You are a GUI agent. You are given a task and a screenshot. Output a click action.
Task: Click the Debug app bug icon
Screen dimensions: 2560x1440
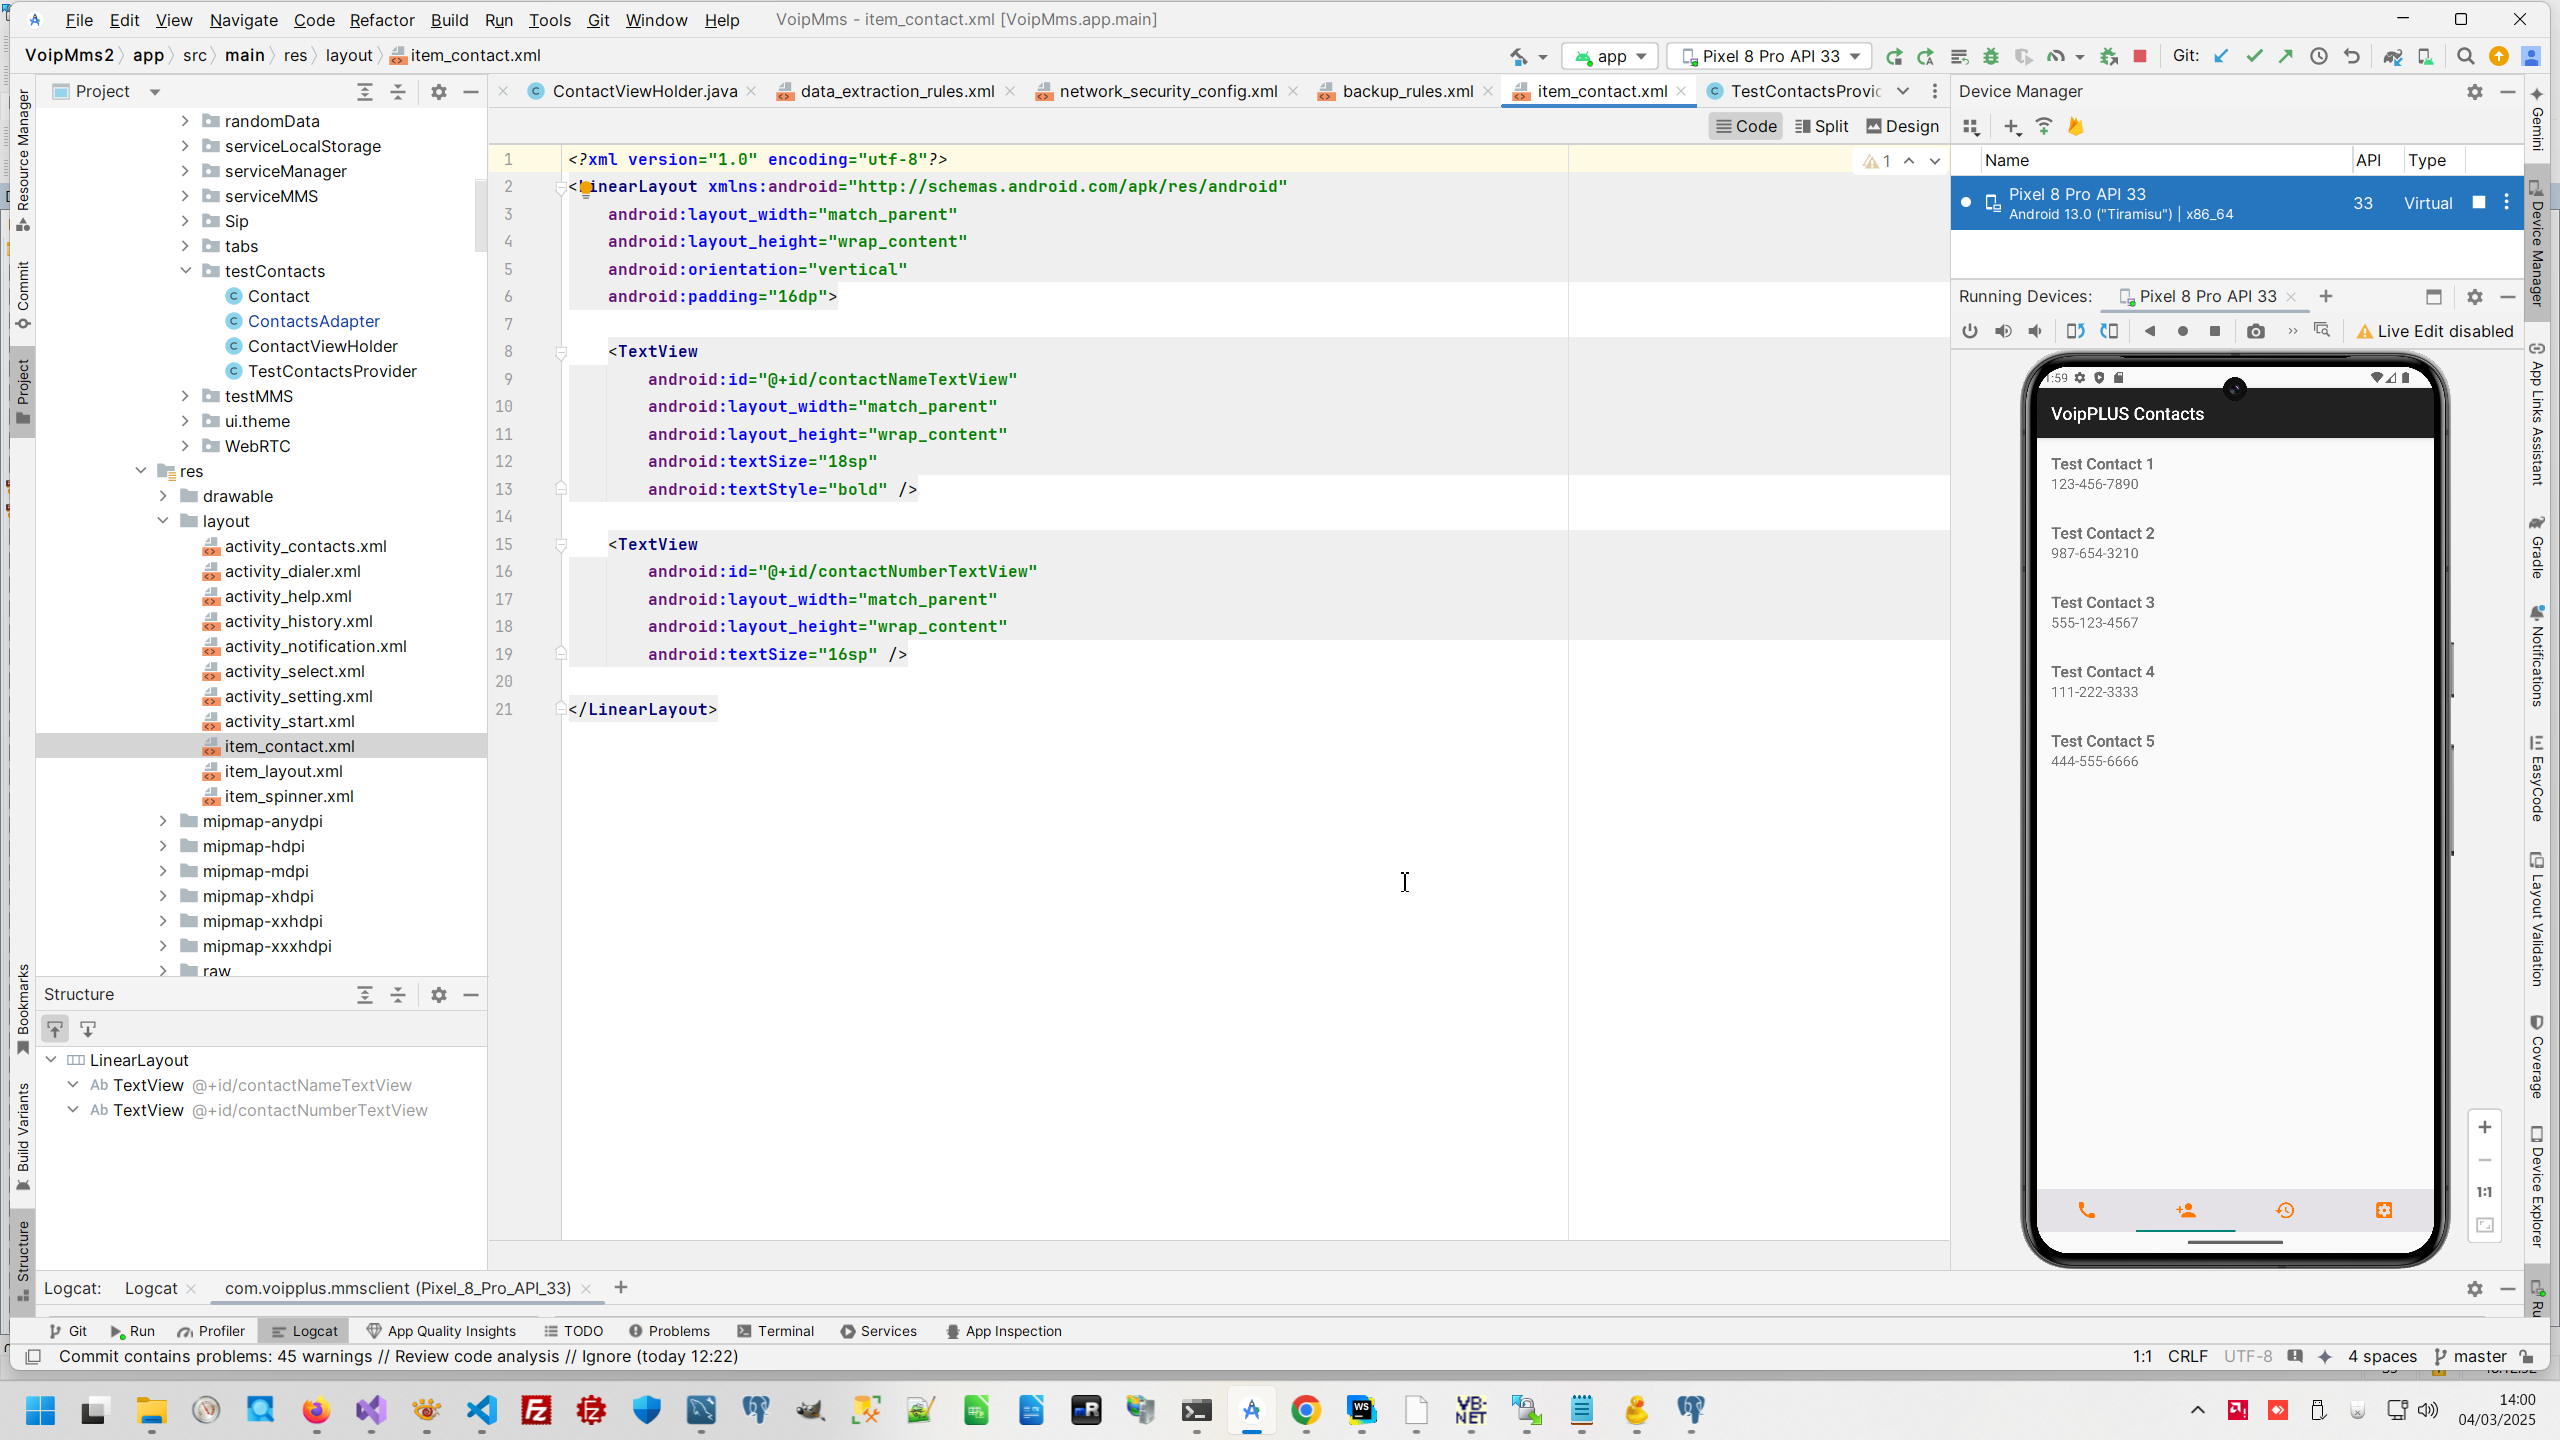pyautogui.click(x=1991, y=56)
